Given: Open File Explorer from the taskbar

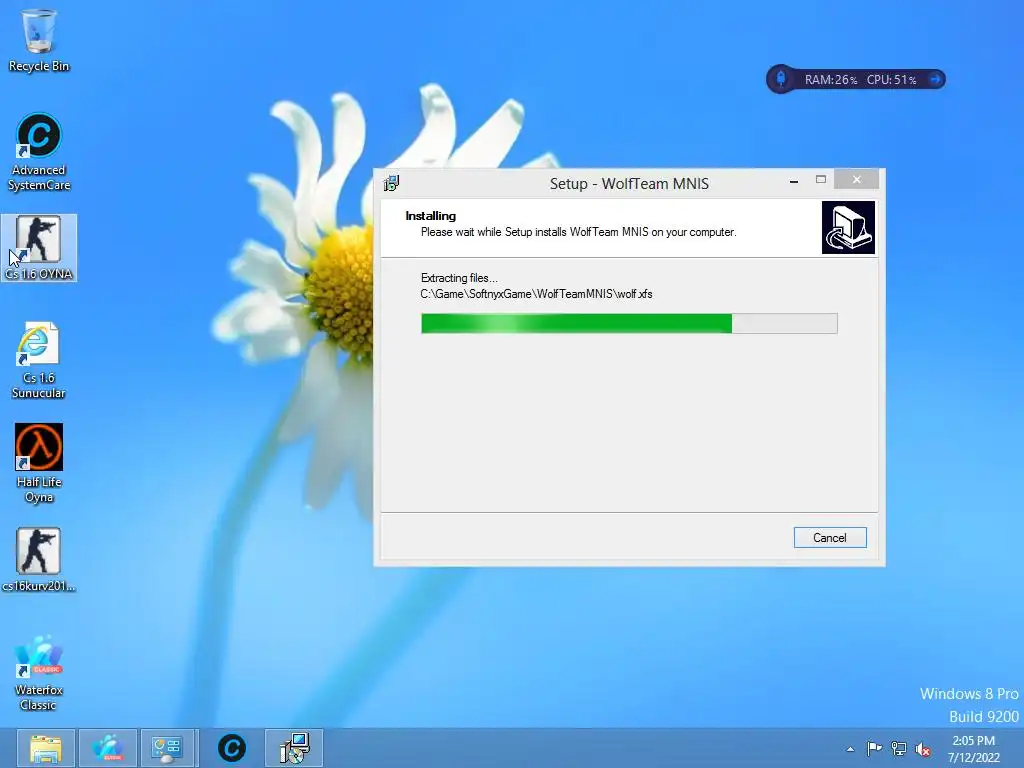Looking at the screenshot, I should coord(46,748).
